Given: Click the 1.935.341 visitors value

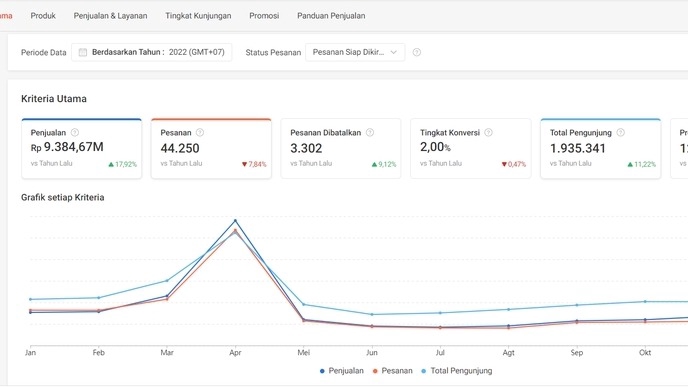Looking at the screenshot, I should pyautogui.click(x=577, y=148).
